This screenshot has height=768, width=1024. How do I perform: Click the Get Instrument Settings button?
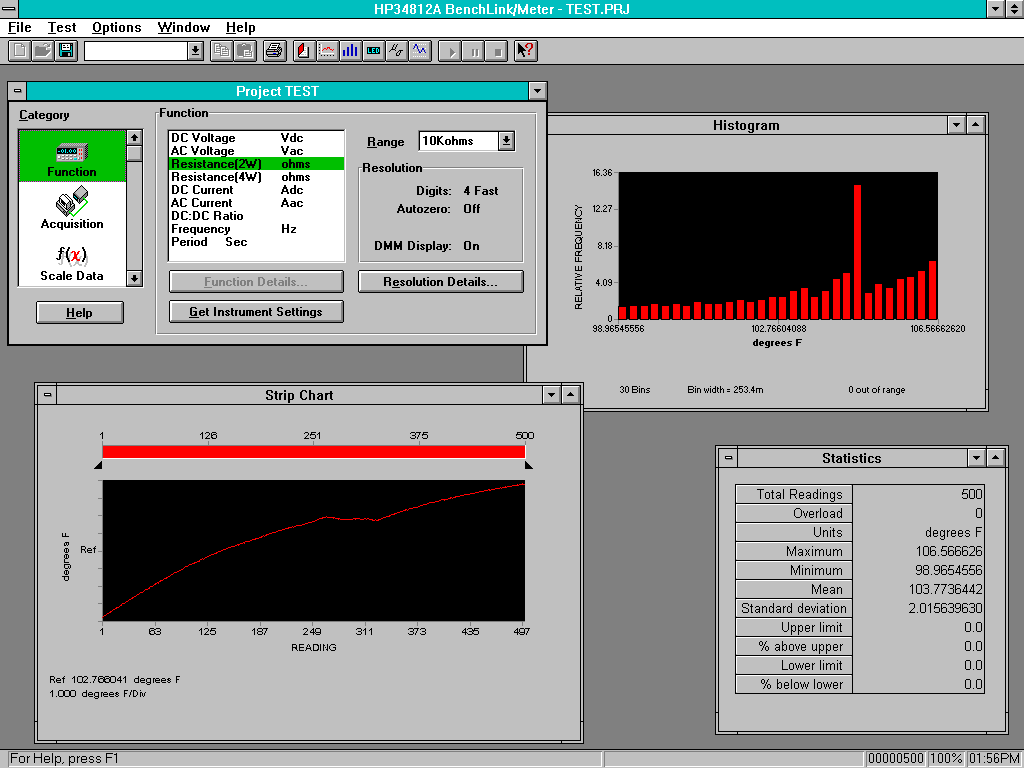256,312
